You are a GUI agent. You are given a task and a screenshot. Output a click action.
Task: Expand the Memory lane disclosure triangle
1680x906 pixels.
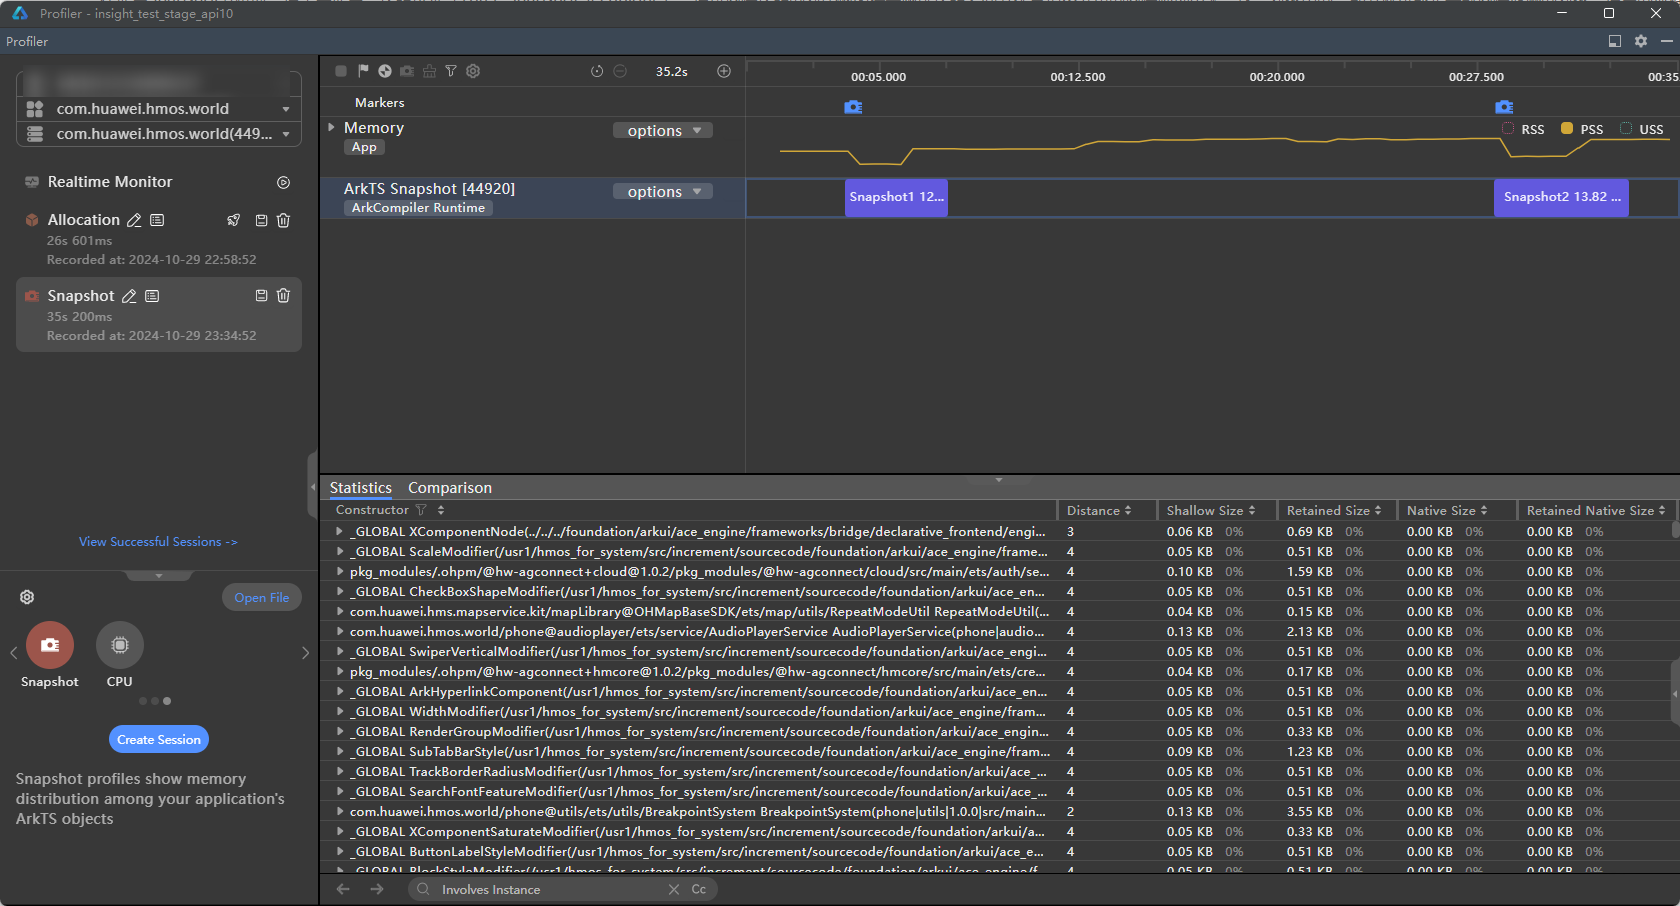[x=332, y=127]
